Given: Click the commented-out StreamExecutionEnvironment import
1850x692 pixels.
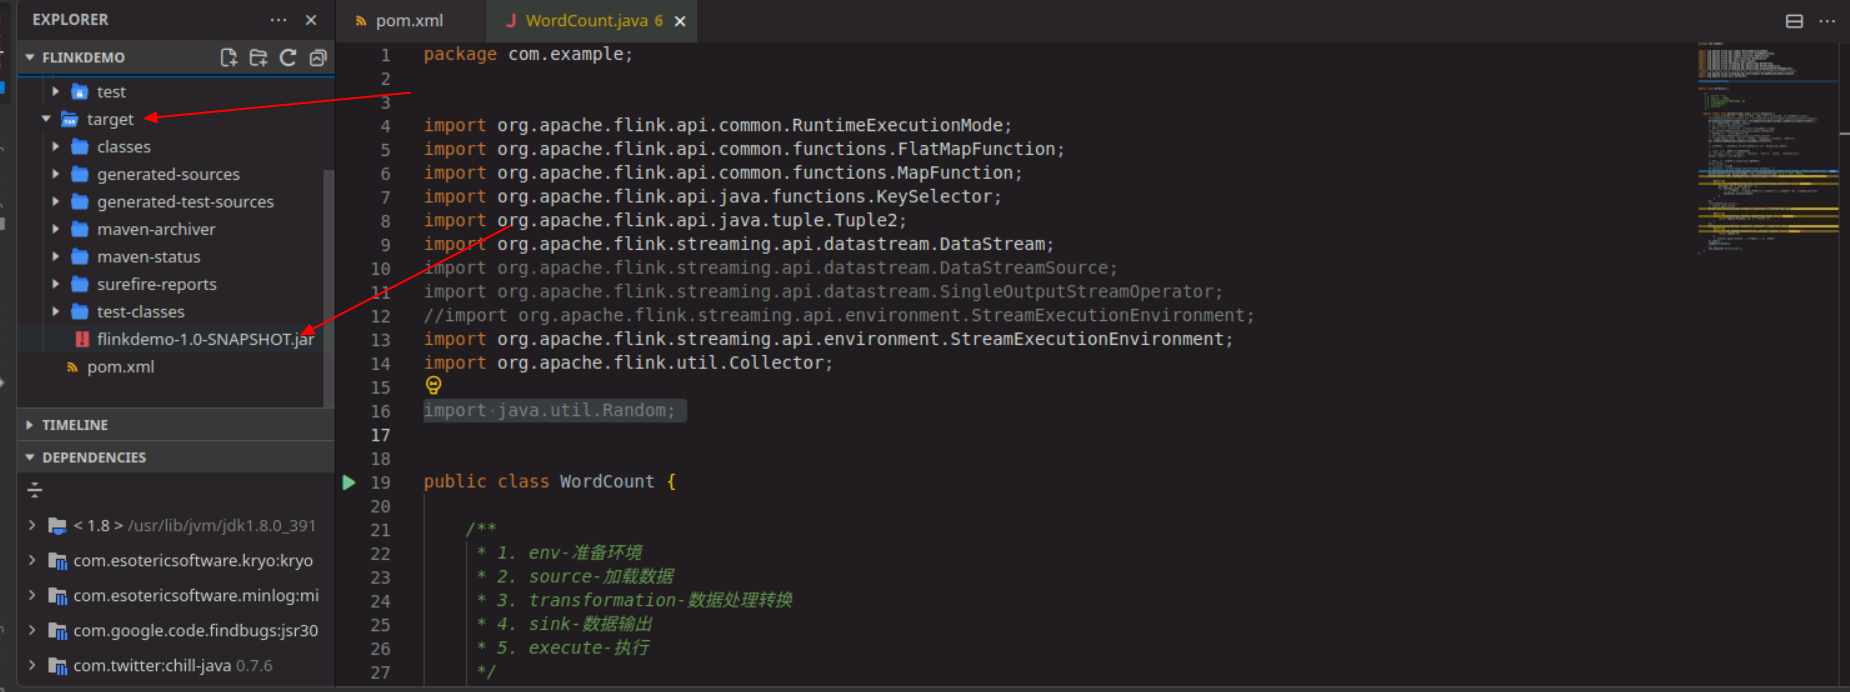Looking at the screenshot, I should point(838,316).
